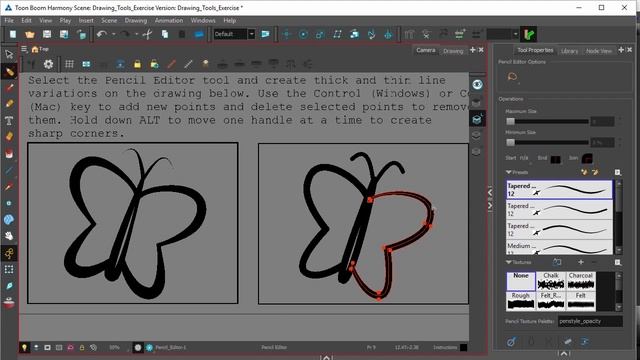Click the Minimum Size slider handle
The width and height of the screenshot is (640, 360).
coord(510,142)
